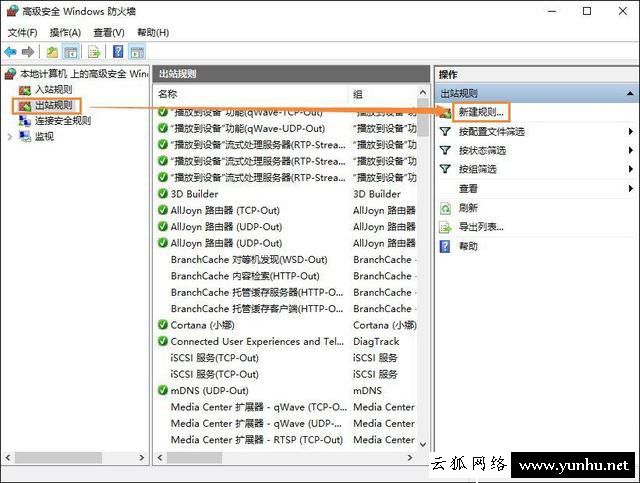Image resolution: width=640 pixels, height=483 pixels.
Task: Click the green check icon for mDNS (UDP-Out)
Action: click(163, 390)
